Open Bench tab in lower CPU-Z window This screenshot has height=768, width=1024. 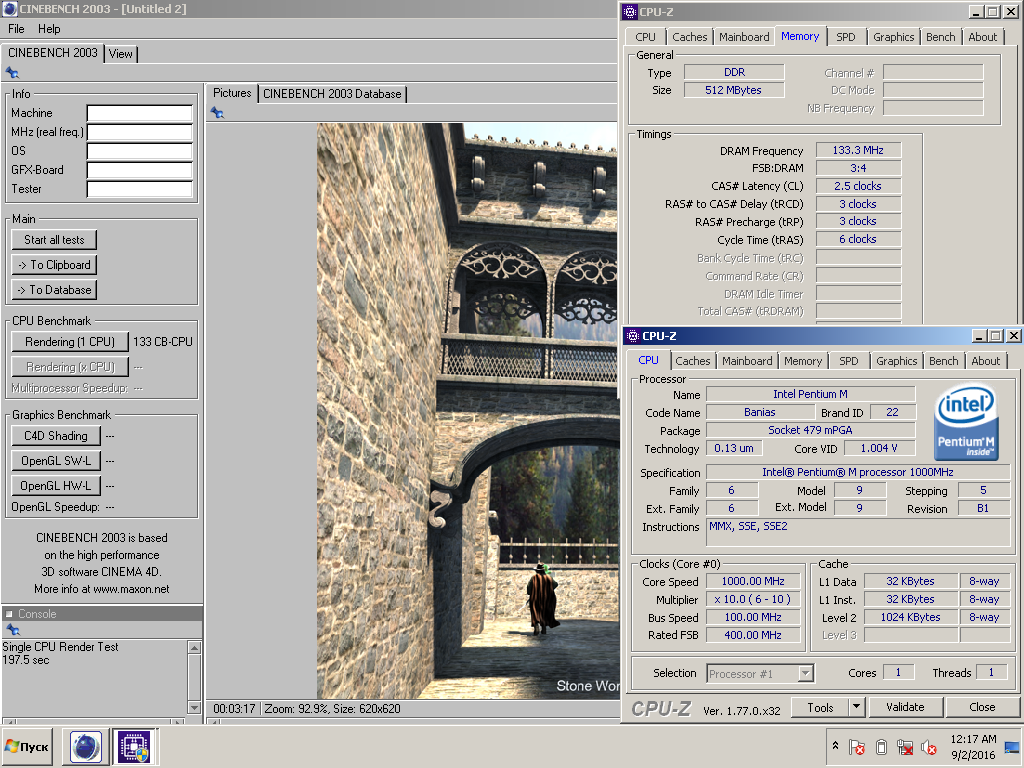pyautogui.click(x=944, y=361)
